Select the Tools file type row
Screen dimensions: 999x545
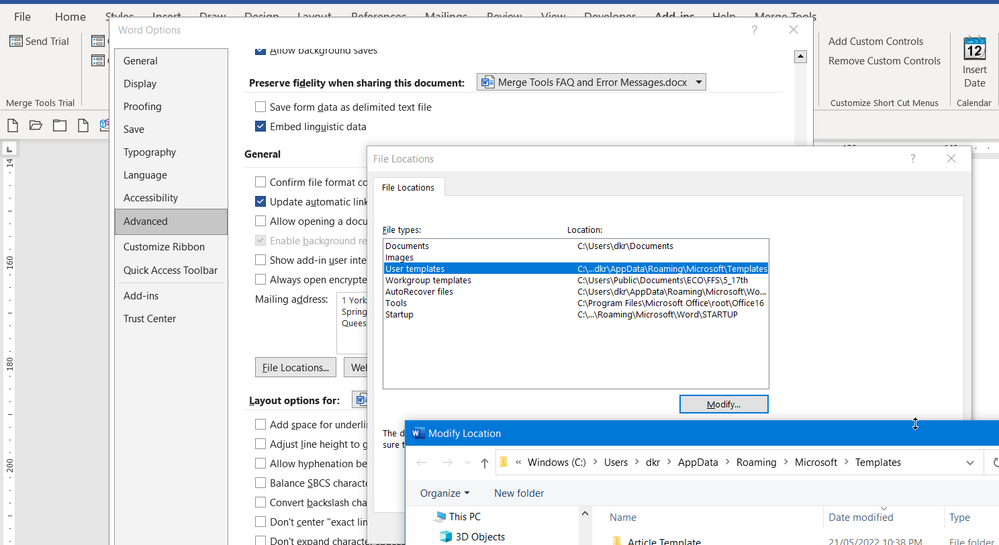pyautogui.click(x=576, y=303)
